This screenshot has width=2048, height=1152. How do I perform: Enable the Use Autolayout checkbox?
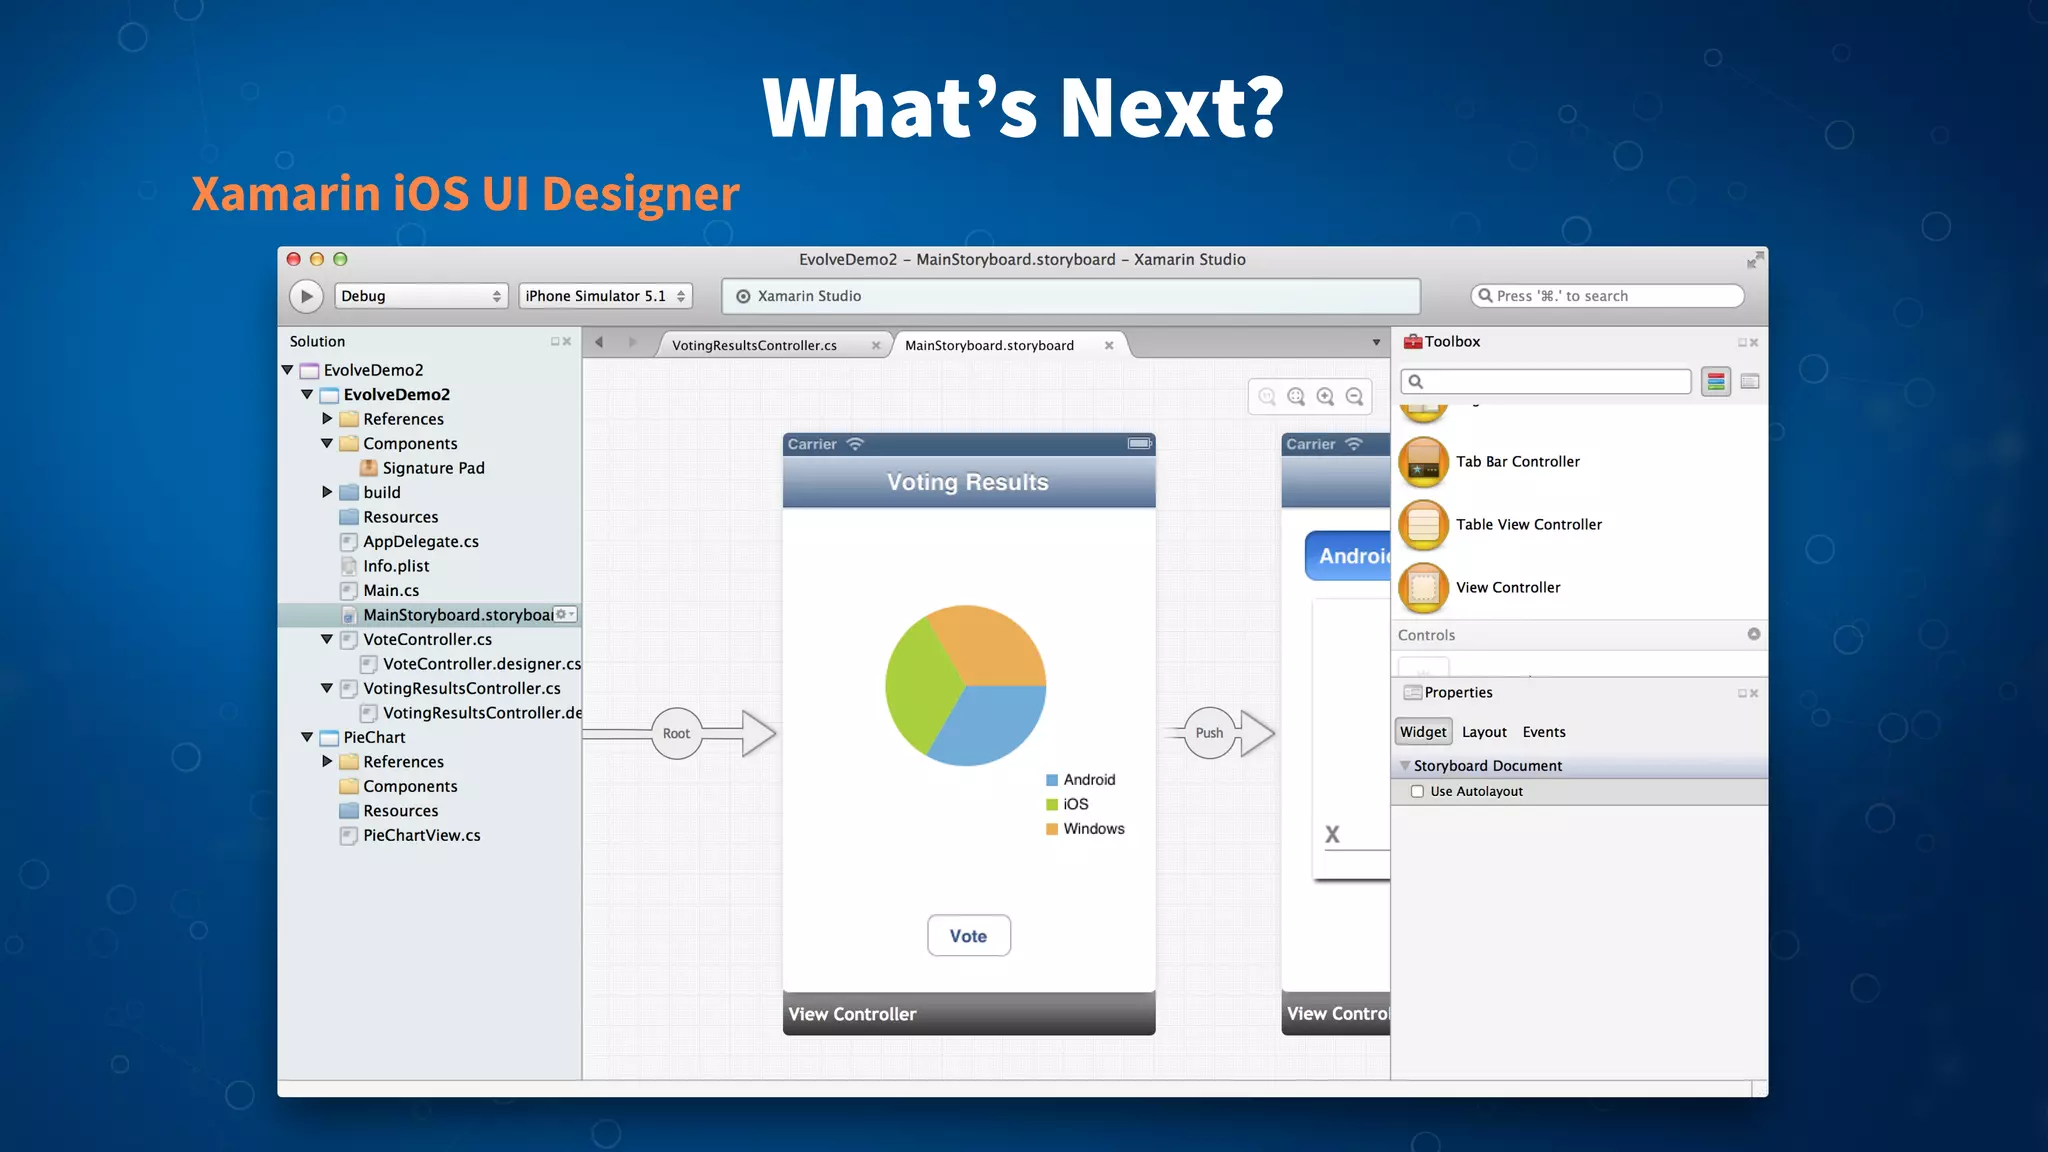1417,791
